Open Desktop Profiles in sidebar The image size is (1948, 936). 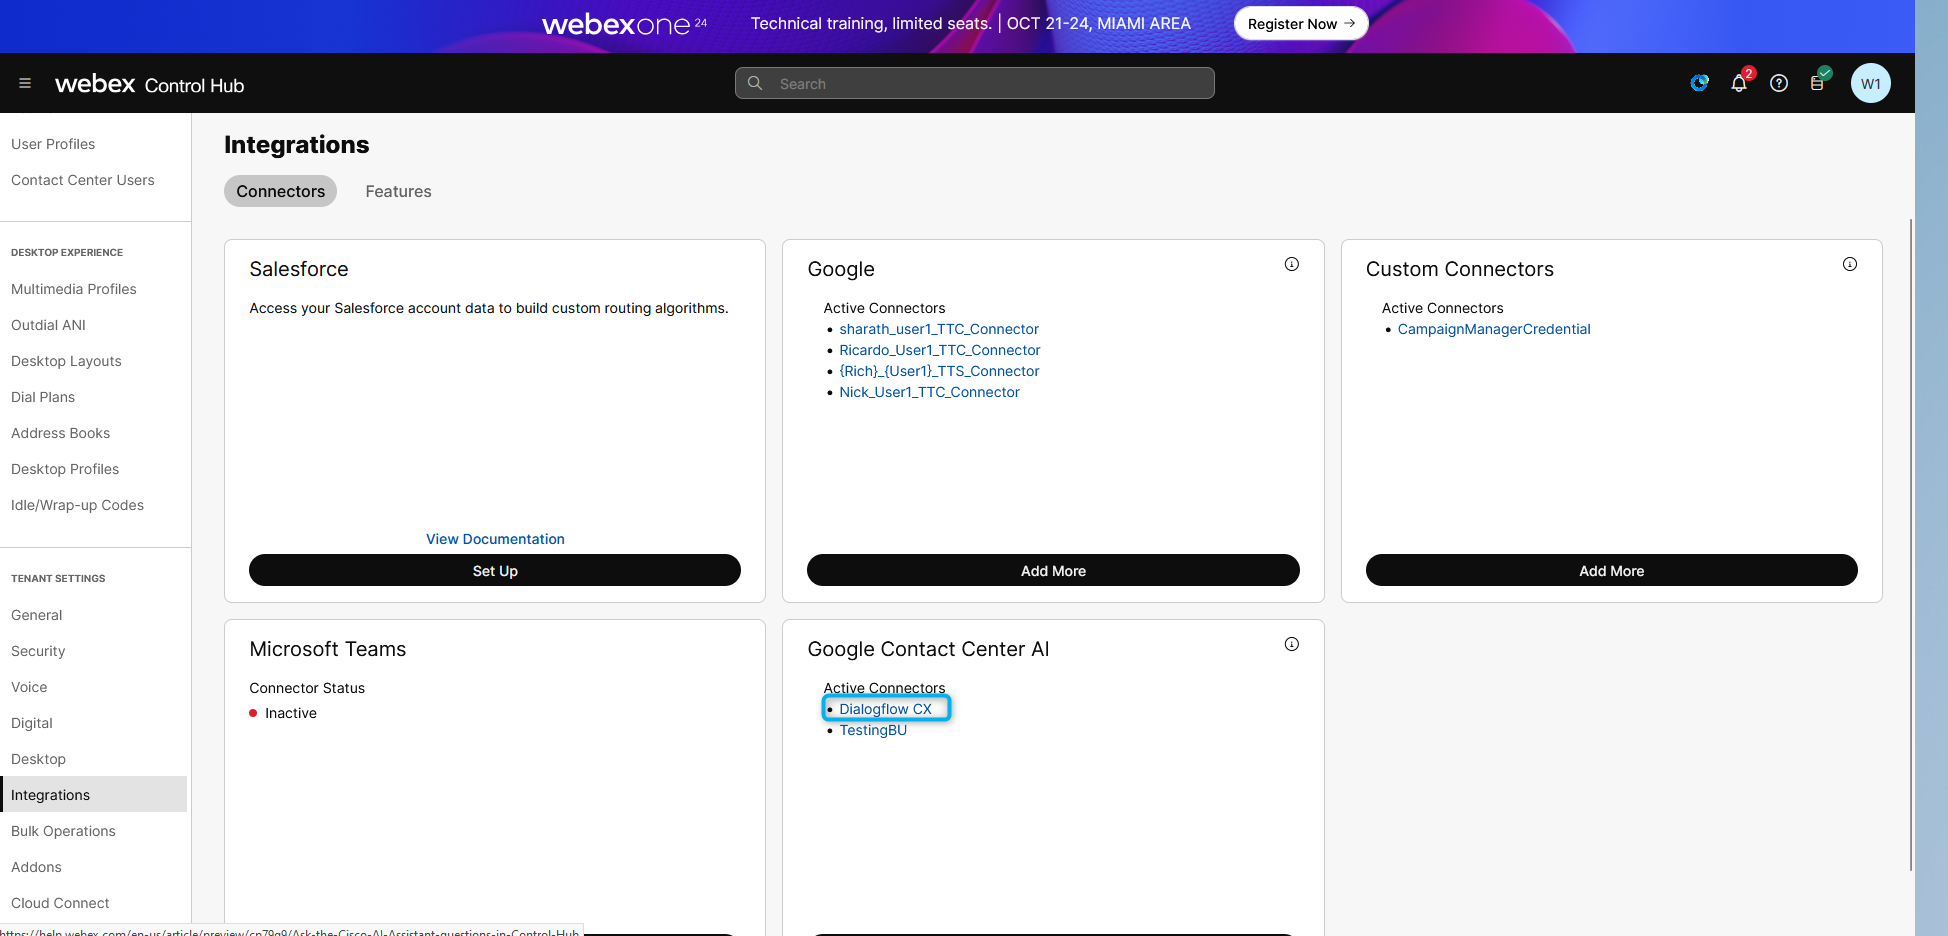point(65,469)
